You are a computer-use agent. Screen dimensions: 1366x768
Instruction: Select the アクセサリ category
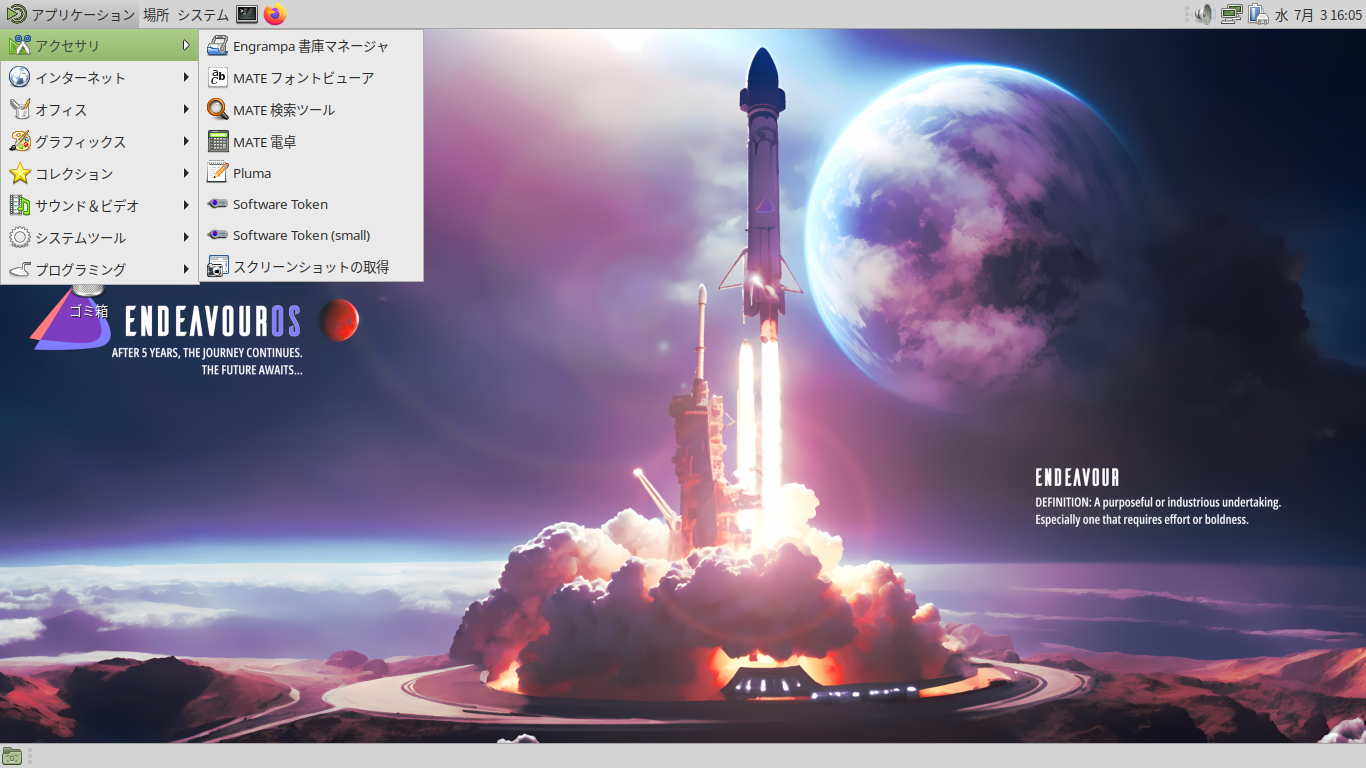pos(100,45)
